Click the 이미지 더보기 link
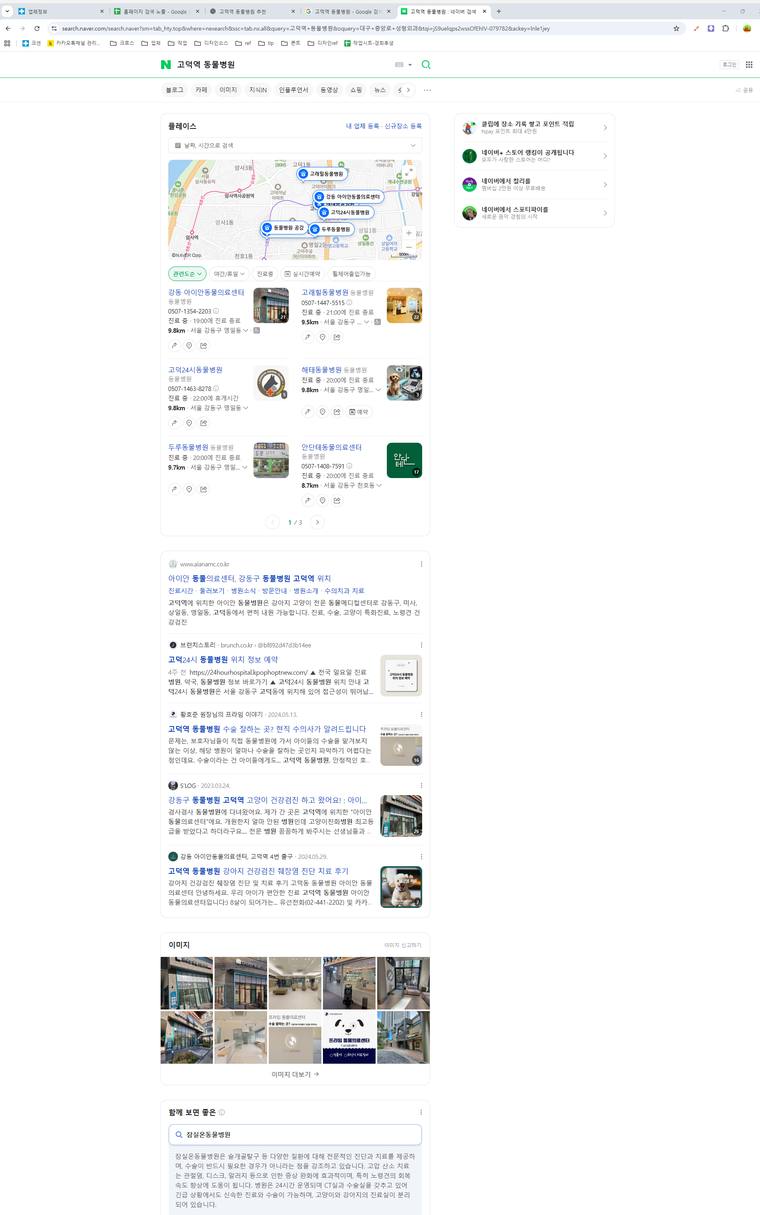 (x=295, y=1074)
